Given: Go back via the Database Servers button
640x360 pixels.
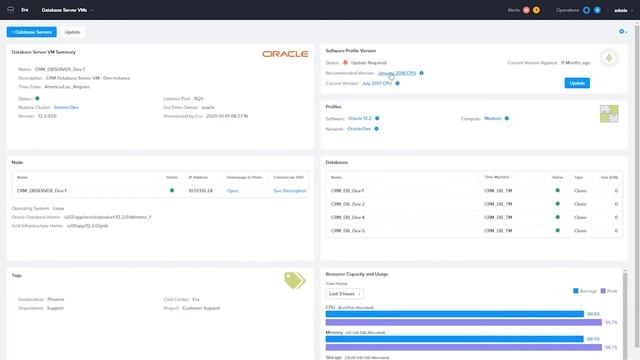Looking at the screenshot, I should pyautogui.click(x=31, y=32).
